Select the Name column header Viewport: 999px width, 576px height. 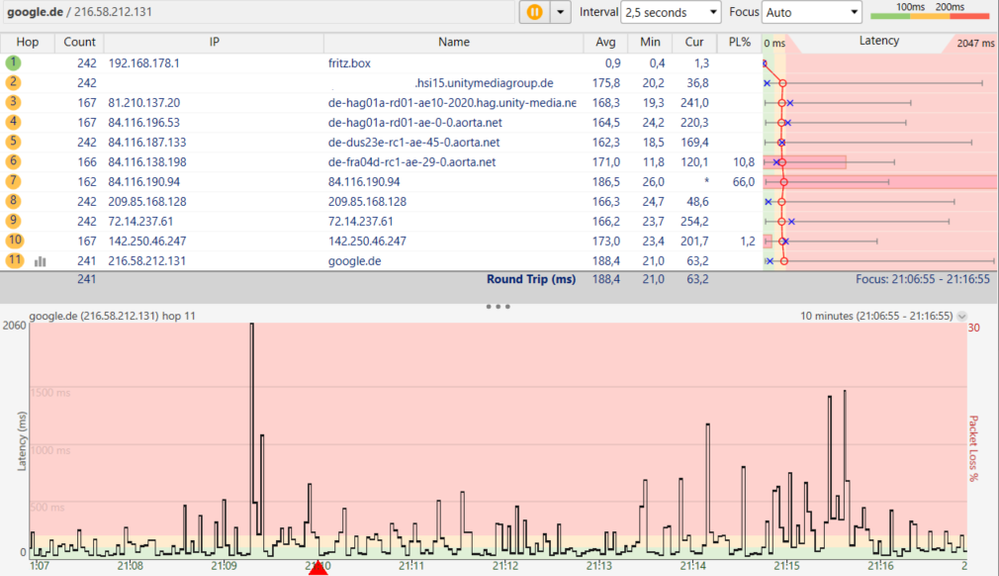(453, 43)
